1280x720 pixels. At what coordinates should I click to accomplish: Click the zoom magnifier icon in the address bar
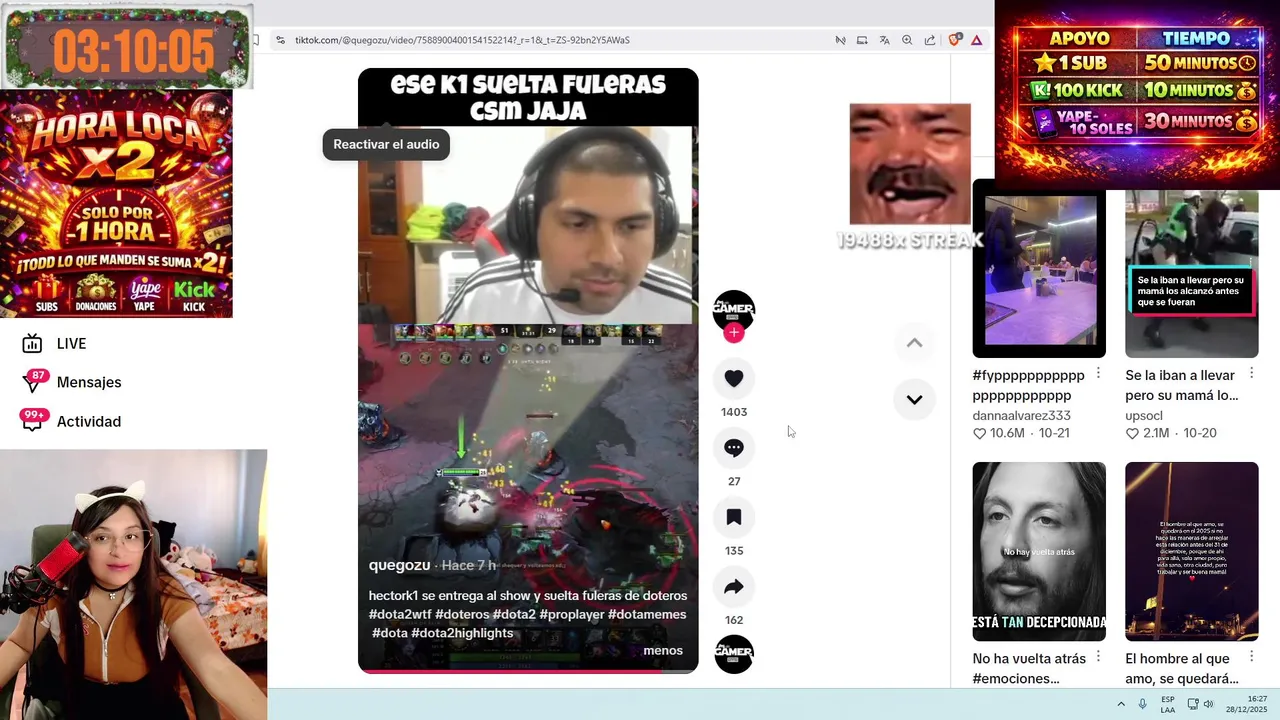(907, 40)
